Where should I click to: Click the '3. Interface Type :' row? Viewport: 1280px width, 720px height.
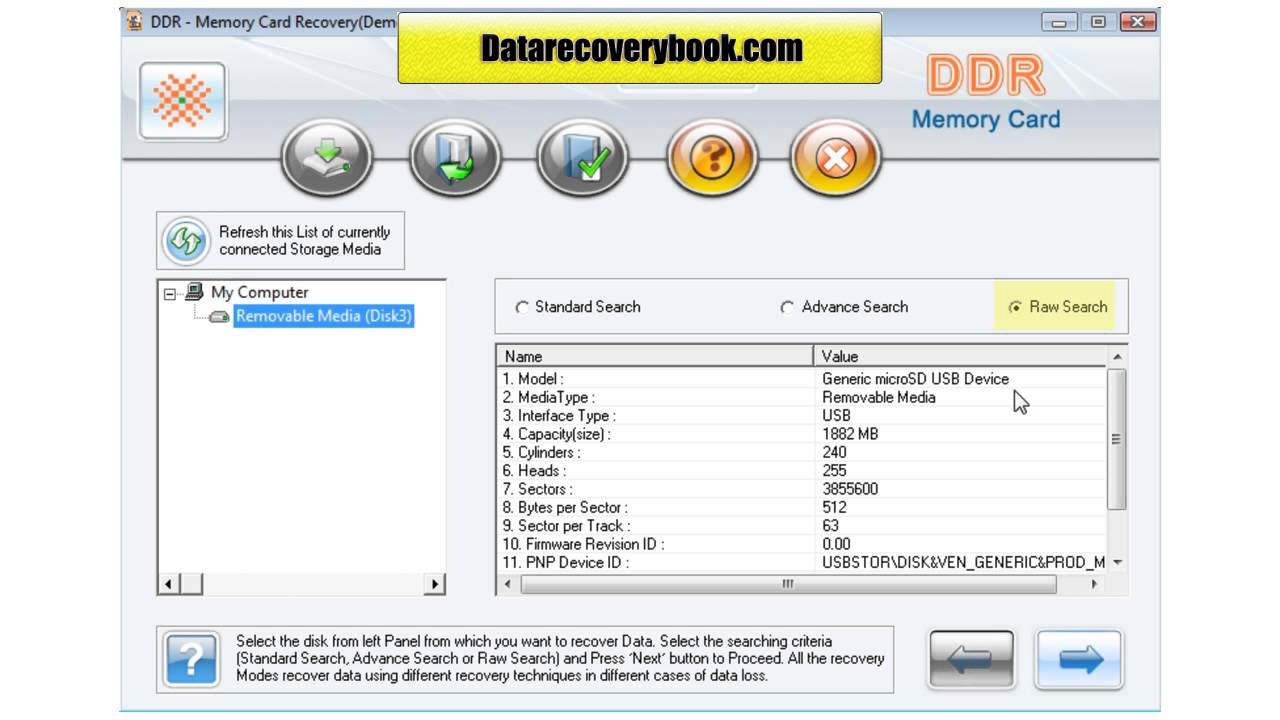tap(802, 415)
